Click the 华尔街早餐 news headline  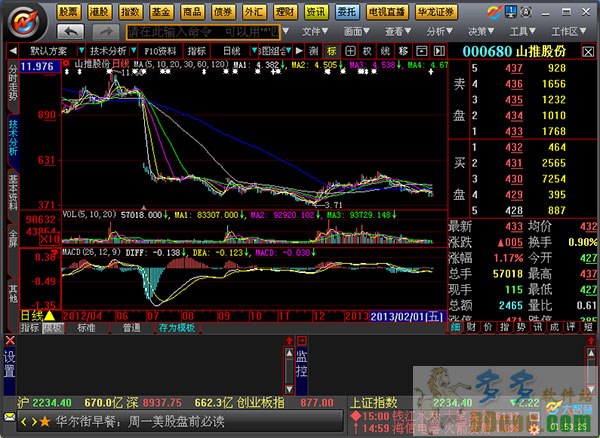tap(140, 422)
